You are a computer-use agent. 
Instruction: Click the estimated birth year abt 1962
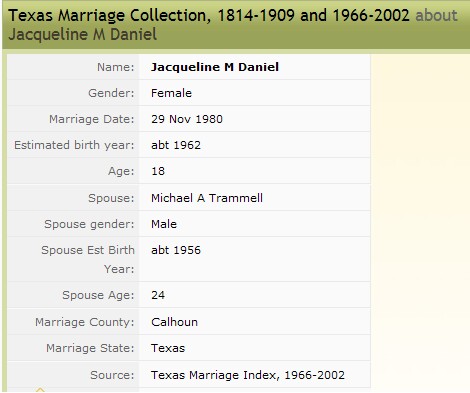click(x=176, y=145)
